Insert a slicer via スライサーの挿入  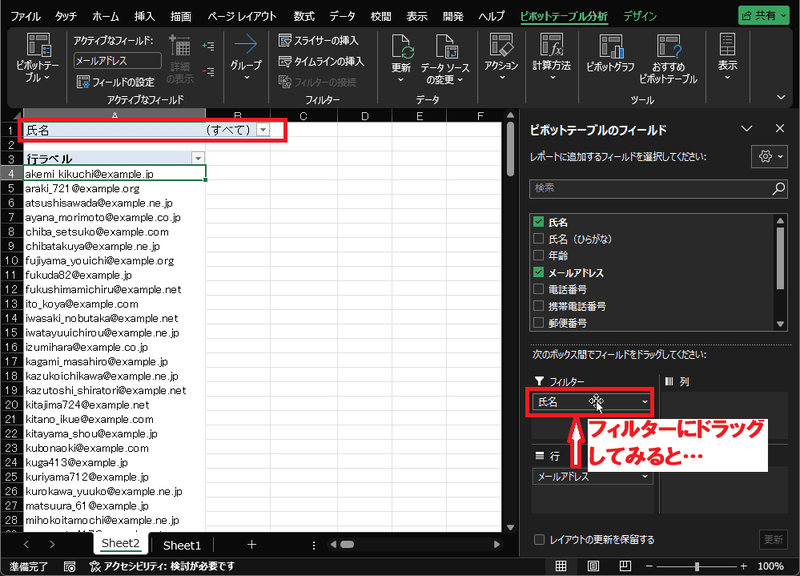(x=318, y=40)
